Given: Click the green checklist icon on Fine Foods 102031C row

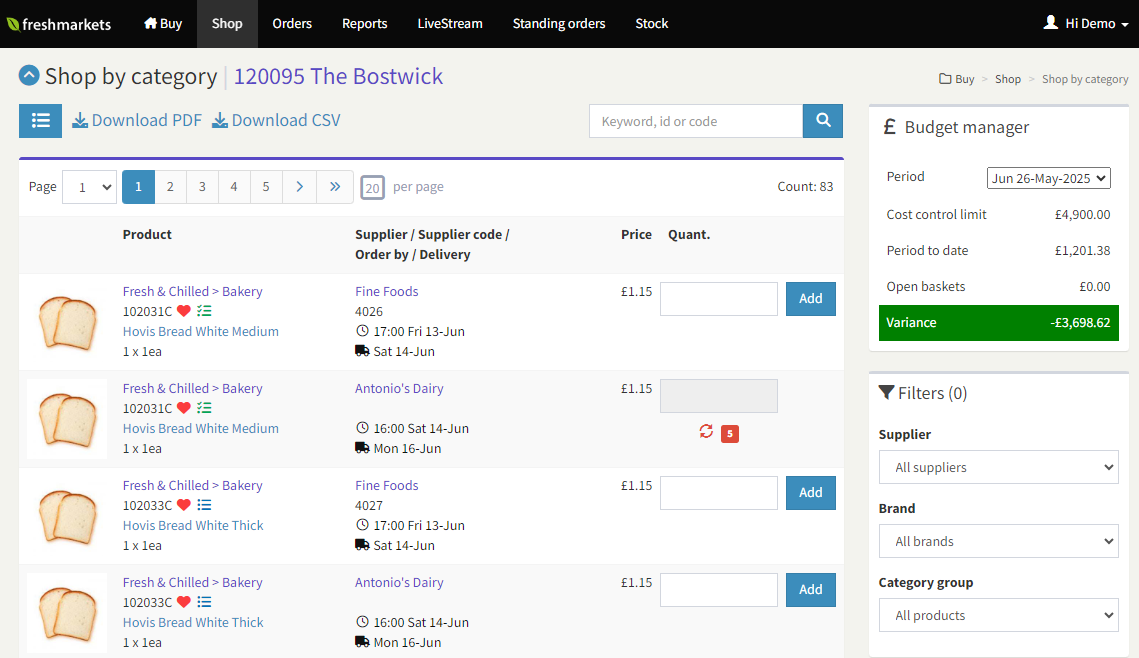Looking at the screenshot, I should point(204,311).
